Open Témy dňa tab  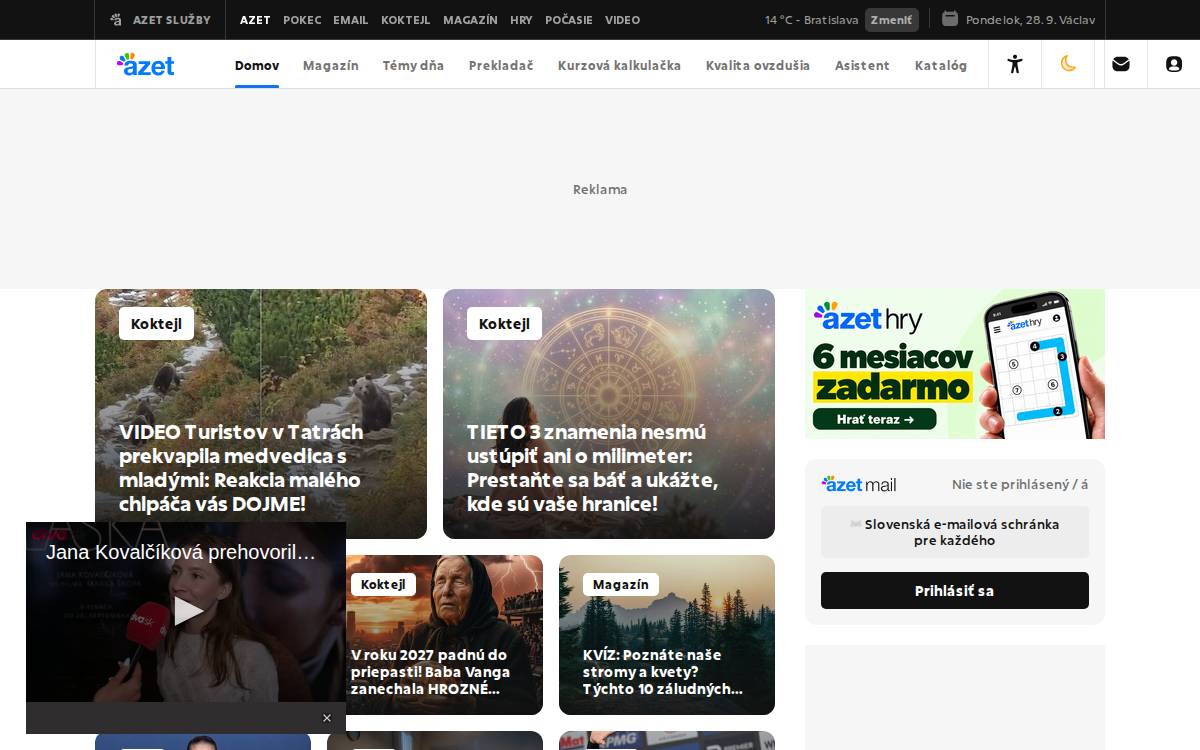coord(413,65)
